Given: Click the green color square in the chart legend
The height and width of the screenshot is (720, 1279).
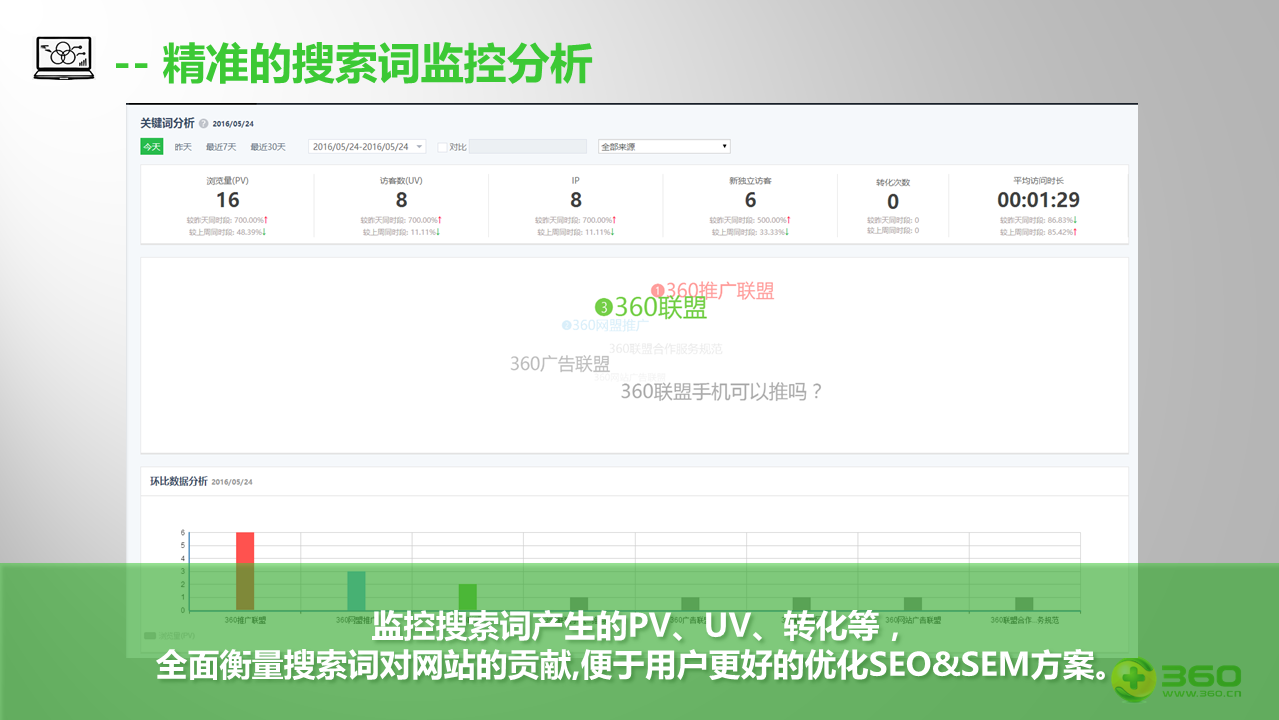Looking at the screenshot, I should (x=148, y=634).
